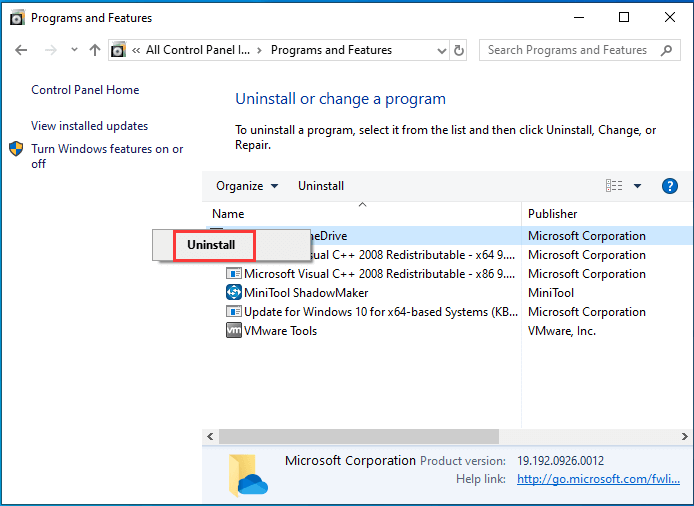
Task: Click the Visual C++ 2008 x86 program icon
Action: [234, 274]
